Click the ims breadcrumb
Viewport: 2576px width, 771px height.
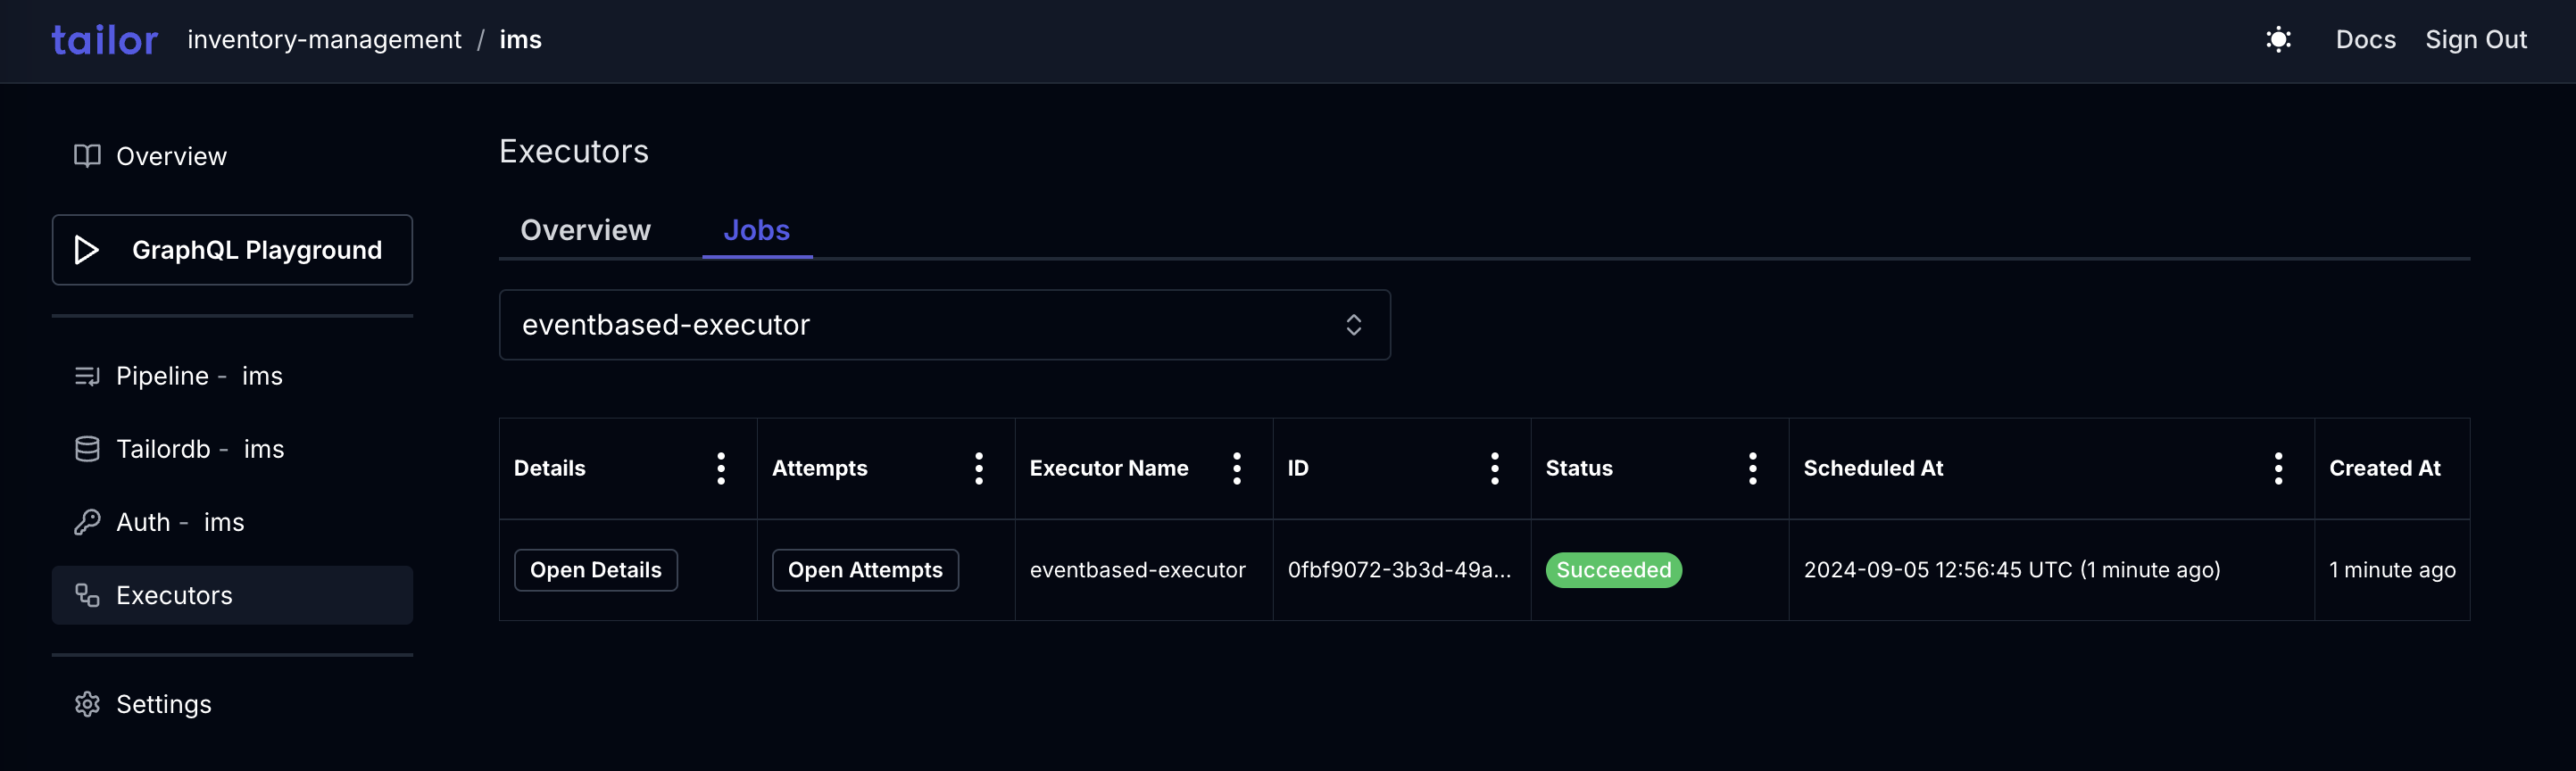pos(520,40)
